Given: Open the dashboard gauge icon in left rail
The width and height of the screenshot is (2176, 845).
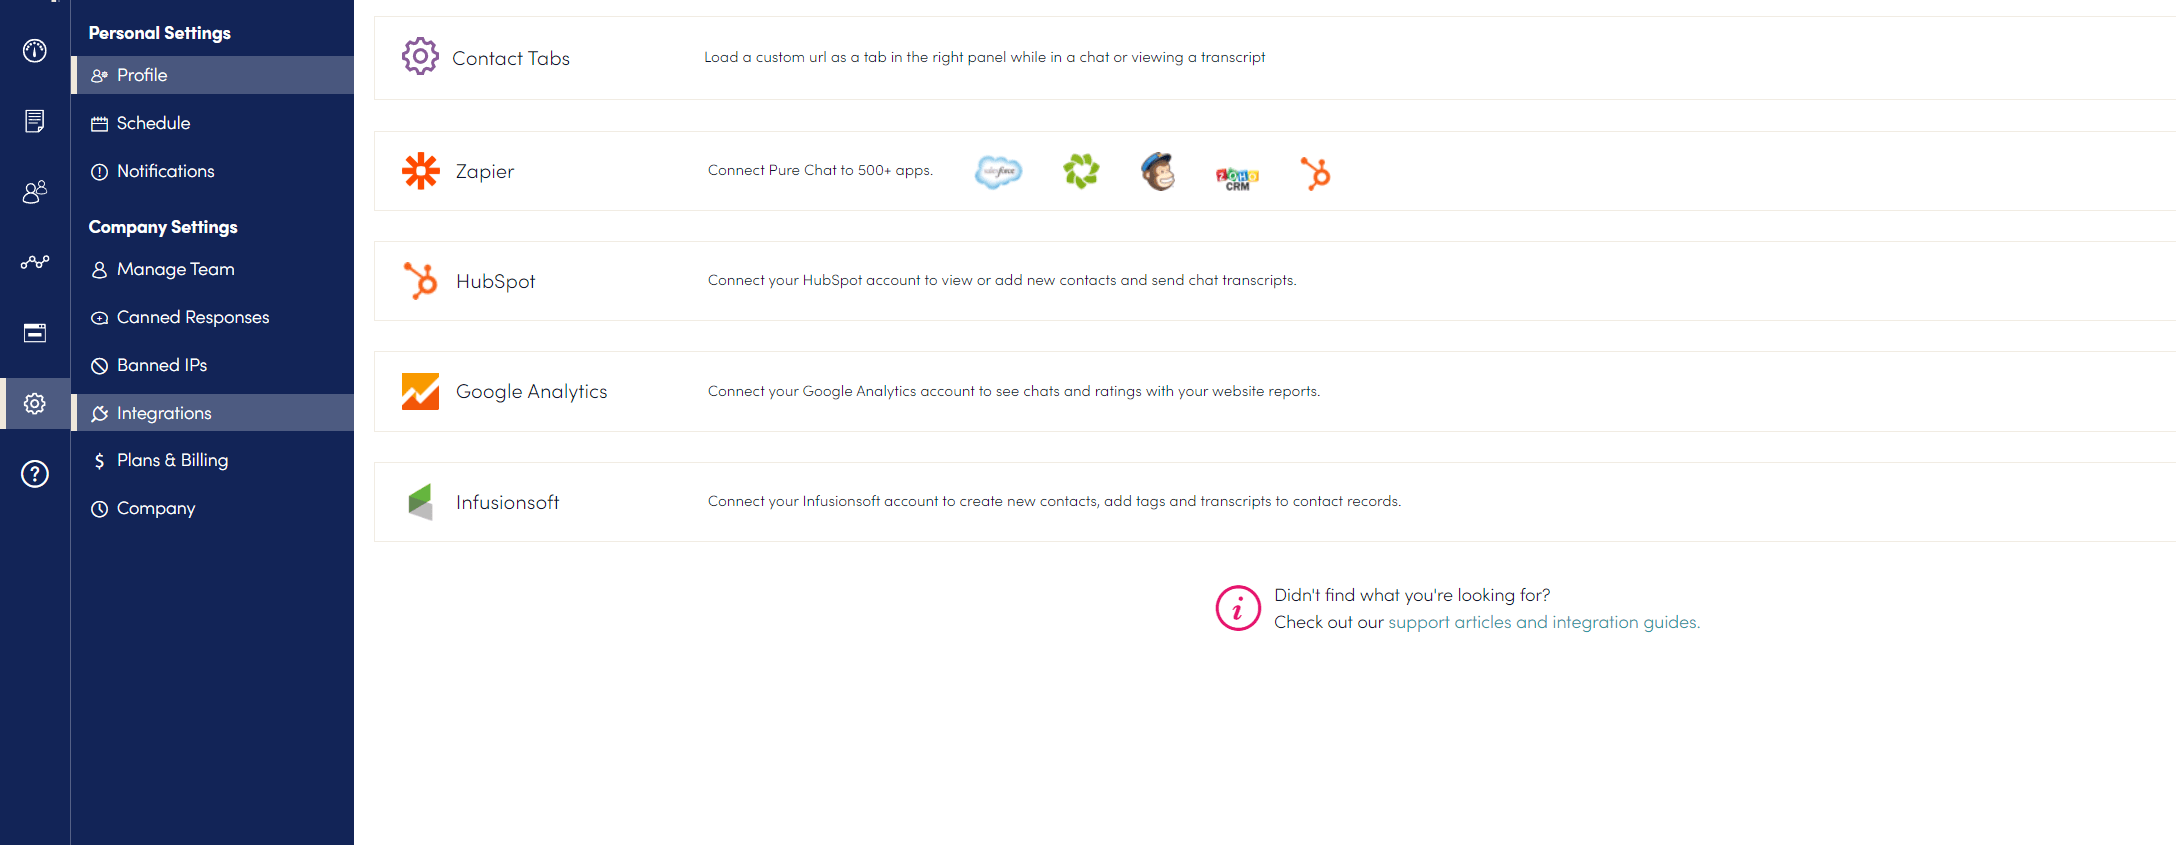Looking at the screenshot, I should [35, 51].
